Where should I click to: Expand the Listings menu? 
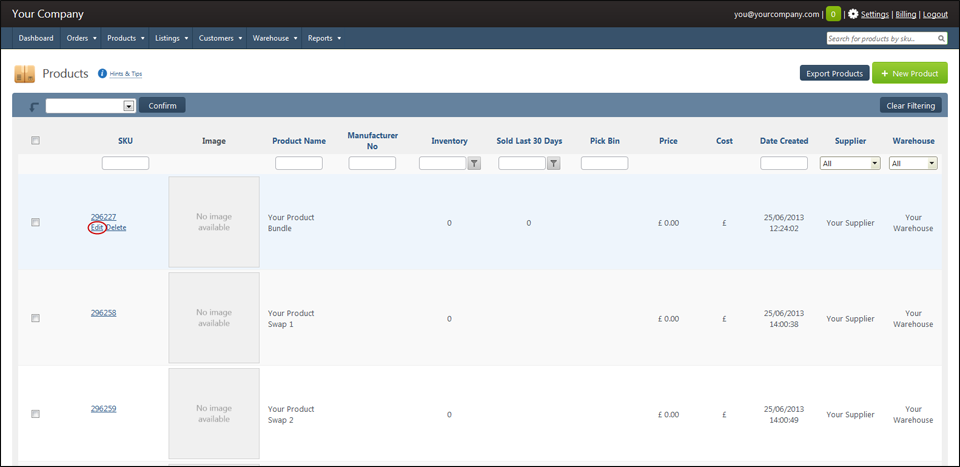click(x=171, y=38)
